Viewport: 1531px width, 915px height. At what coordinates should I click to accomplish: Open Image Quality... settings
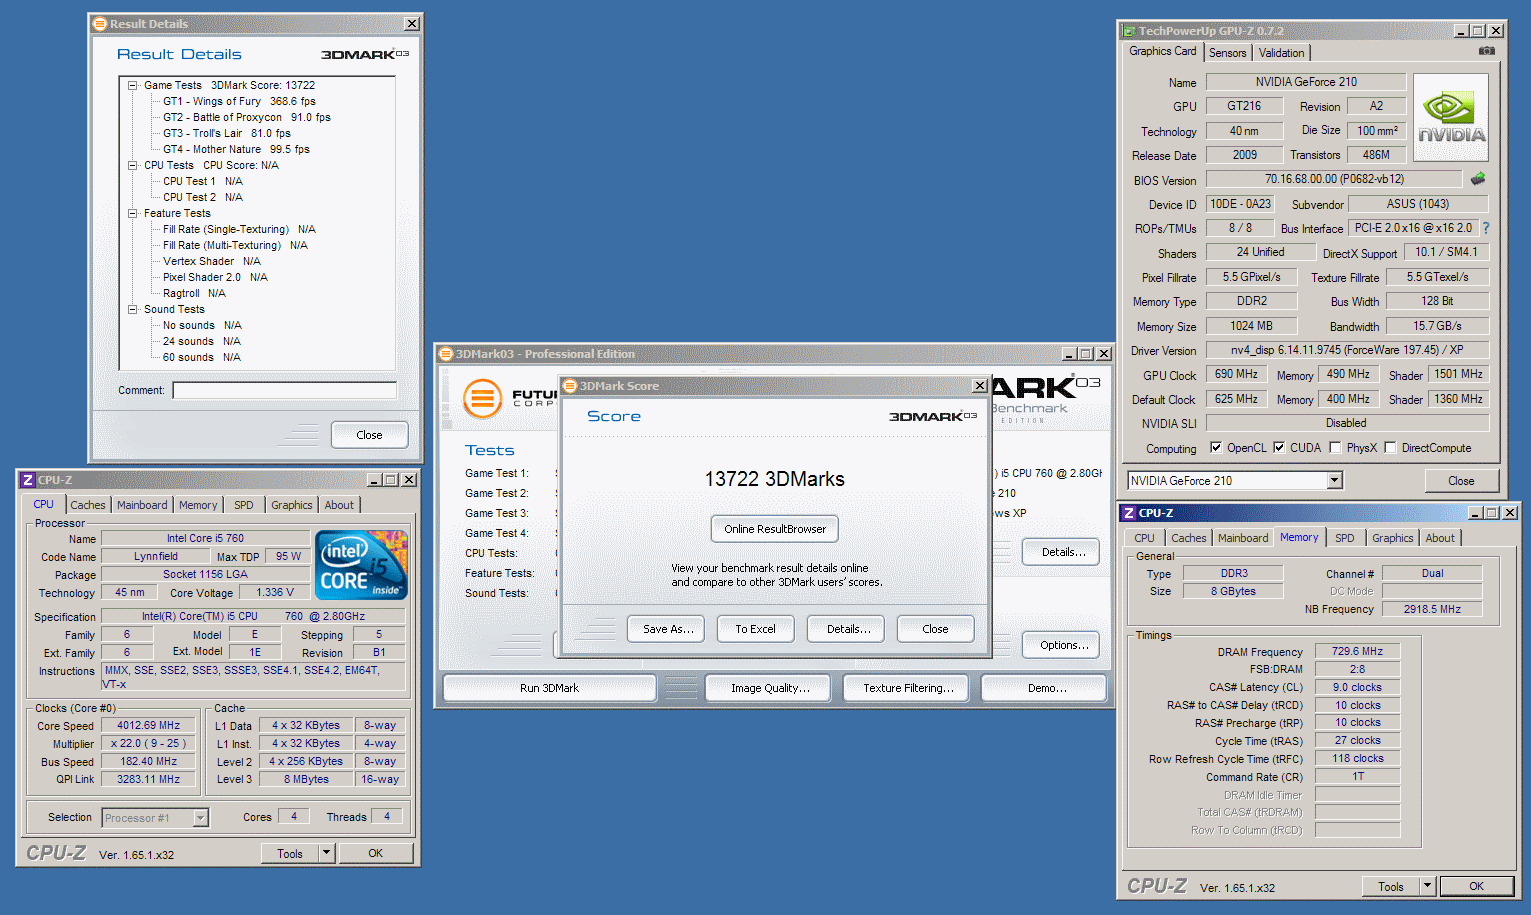coord(770,688)
